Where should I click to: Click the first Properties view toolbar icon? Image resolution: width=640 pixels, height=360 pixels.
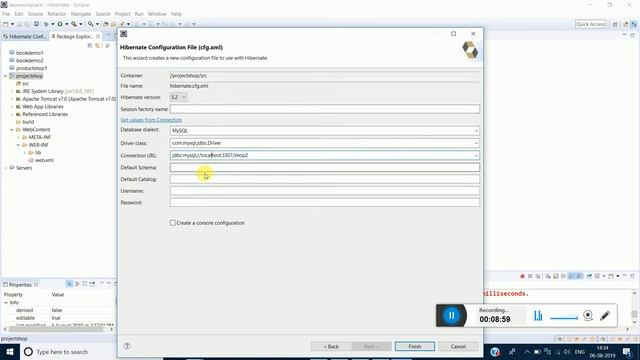pos(69,284)
